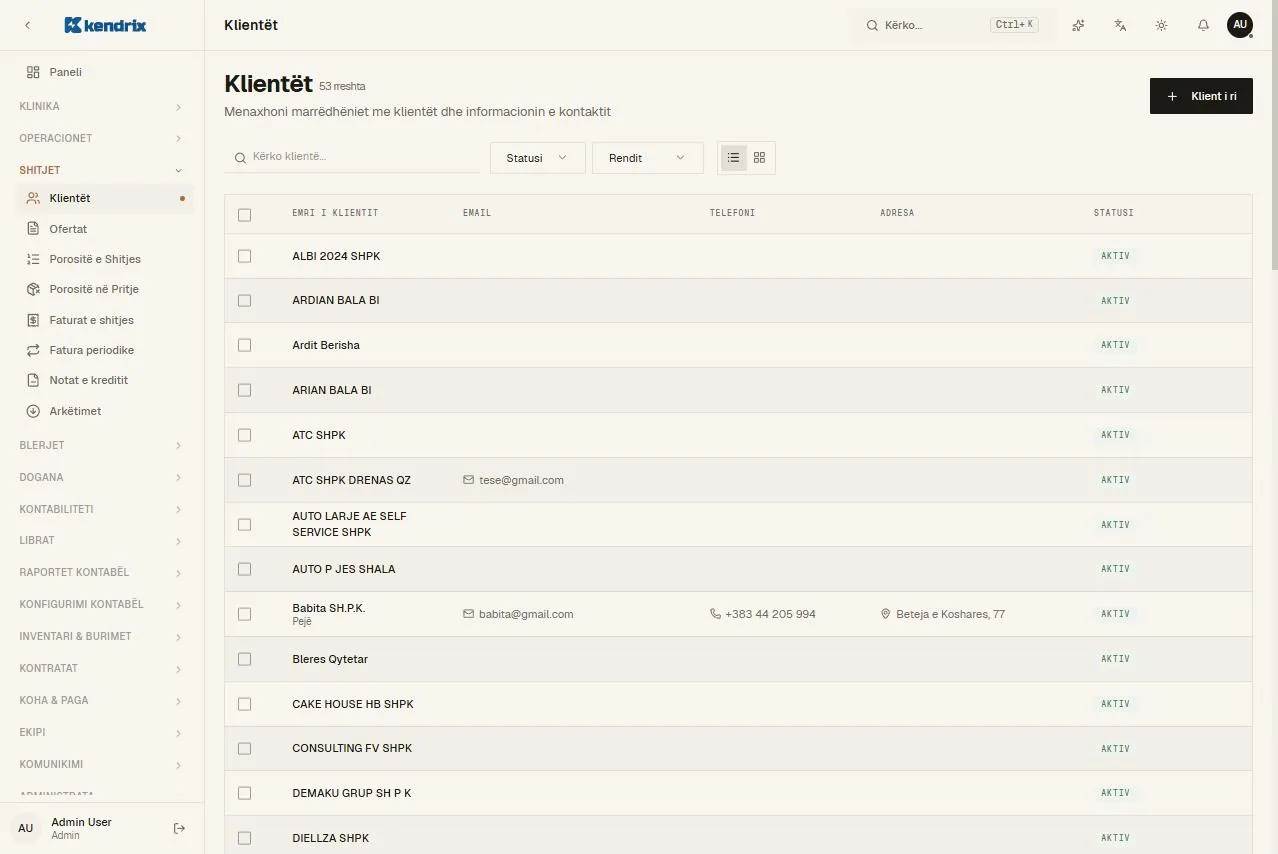Expand the BLERJET sidebar section
This screenshot has width=1278, height=854.
coord(100,445)
